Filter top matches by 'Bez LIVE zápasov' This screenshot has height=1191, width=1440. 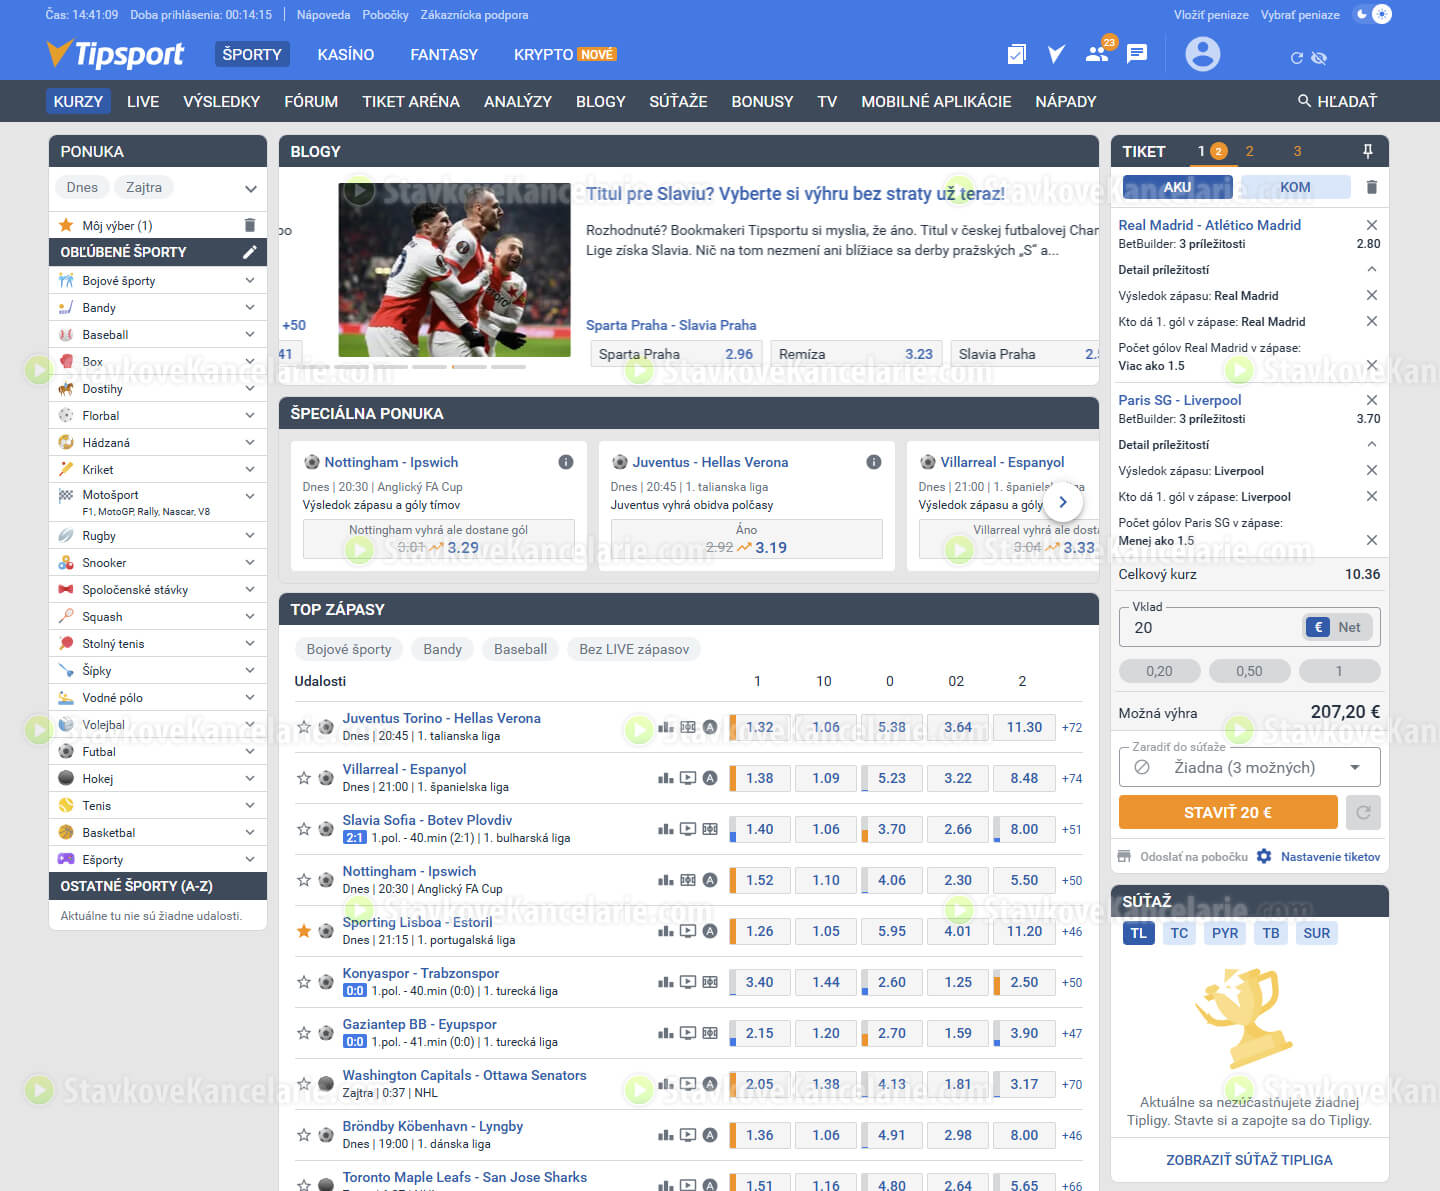coord(634,649)
